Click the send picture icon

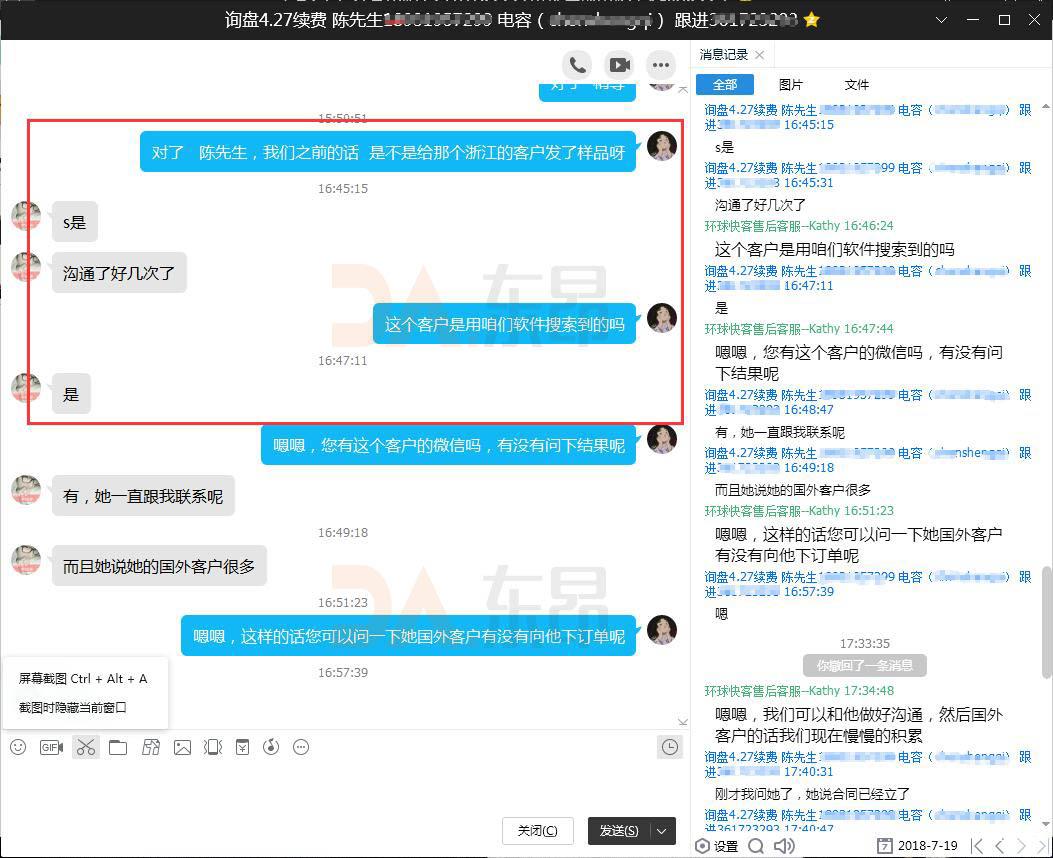click(182, 747)
